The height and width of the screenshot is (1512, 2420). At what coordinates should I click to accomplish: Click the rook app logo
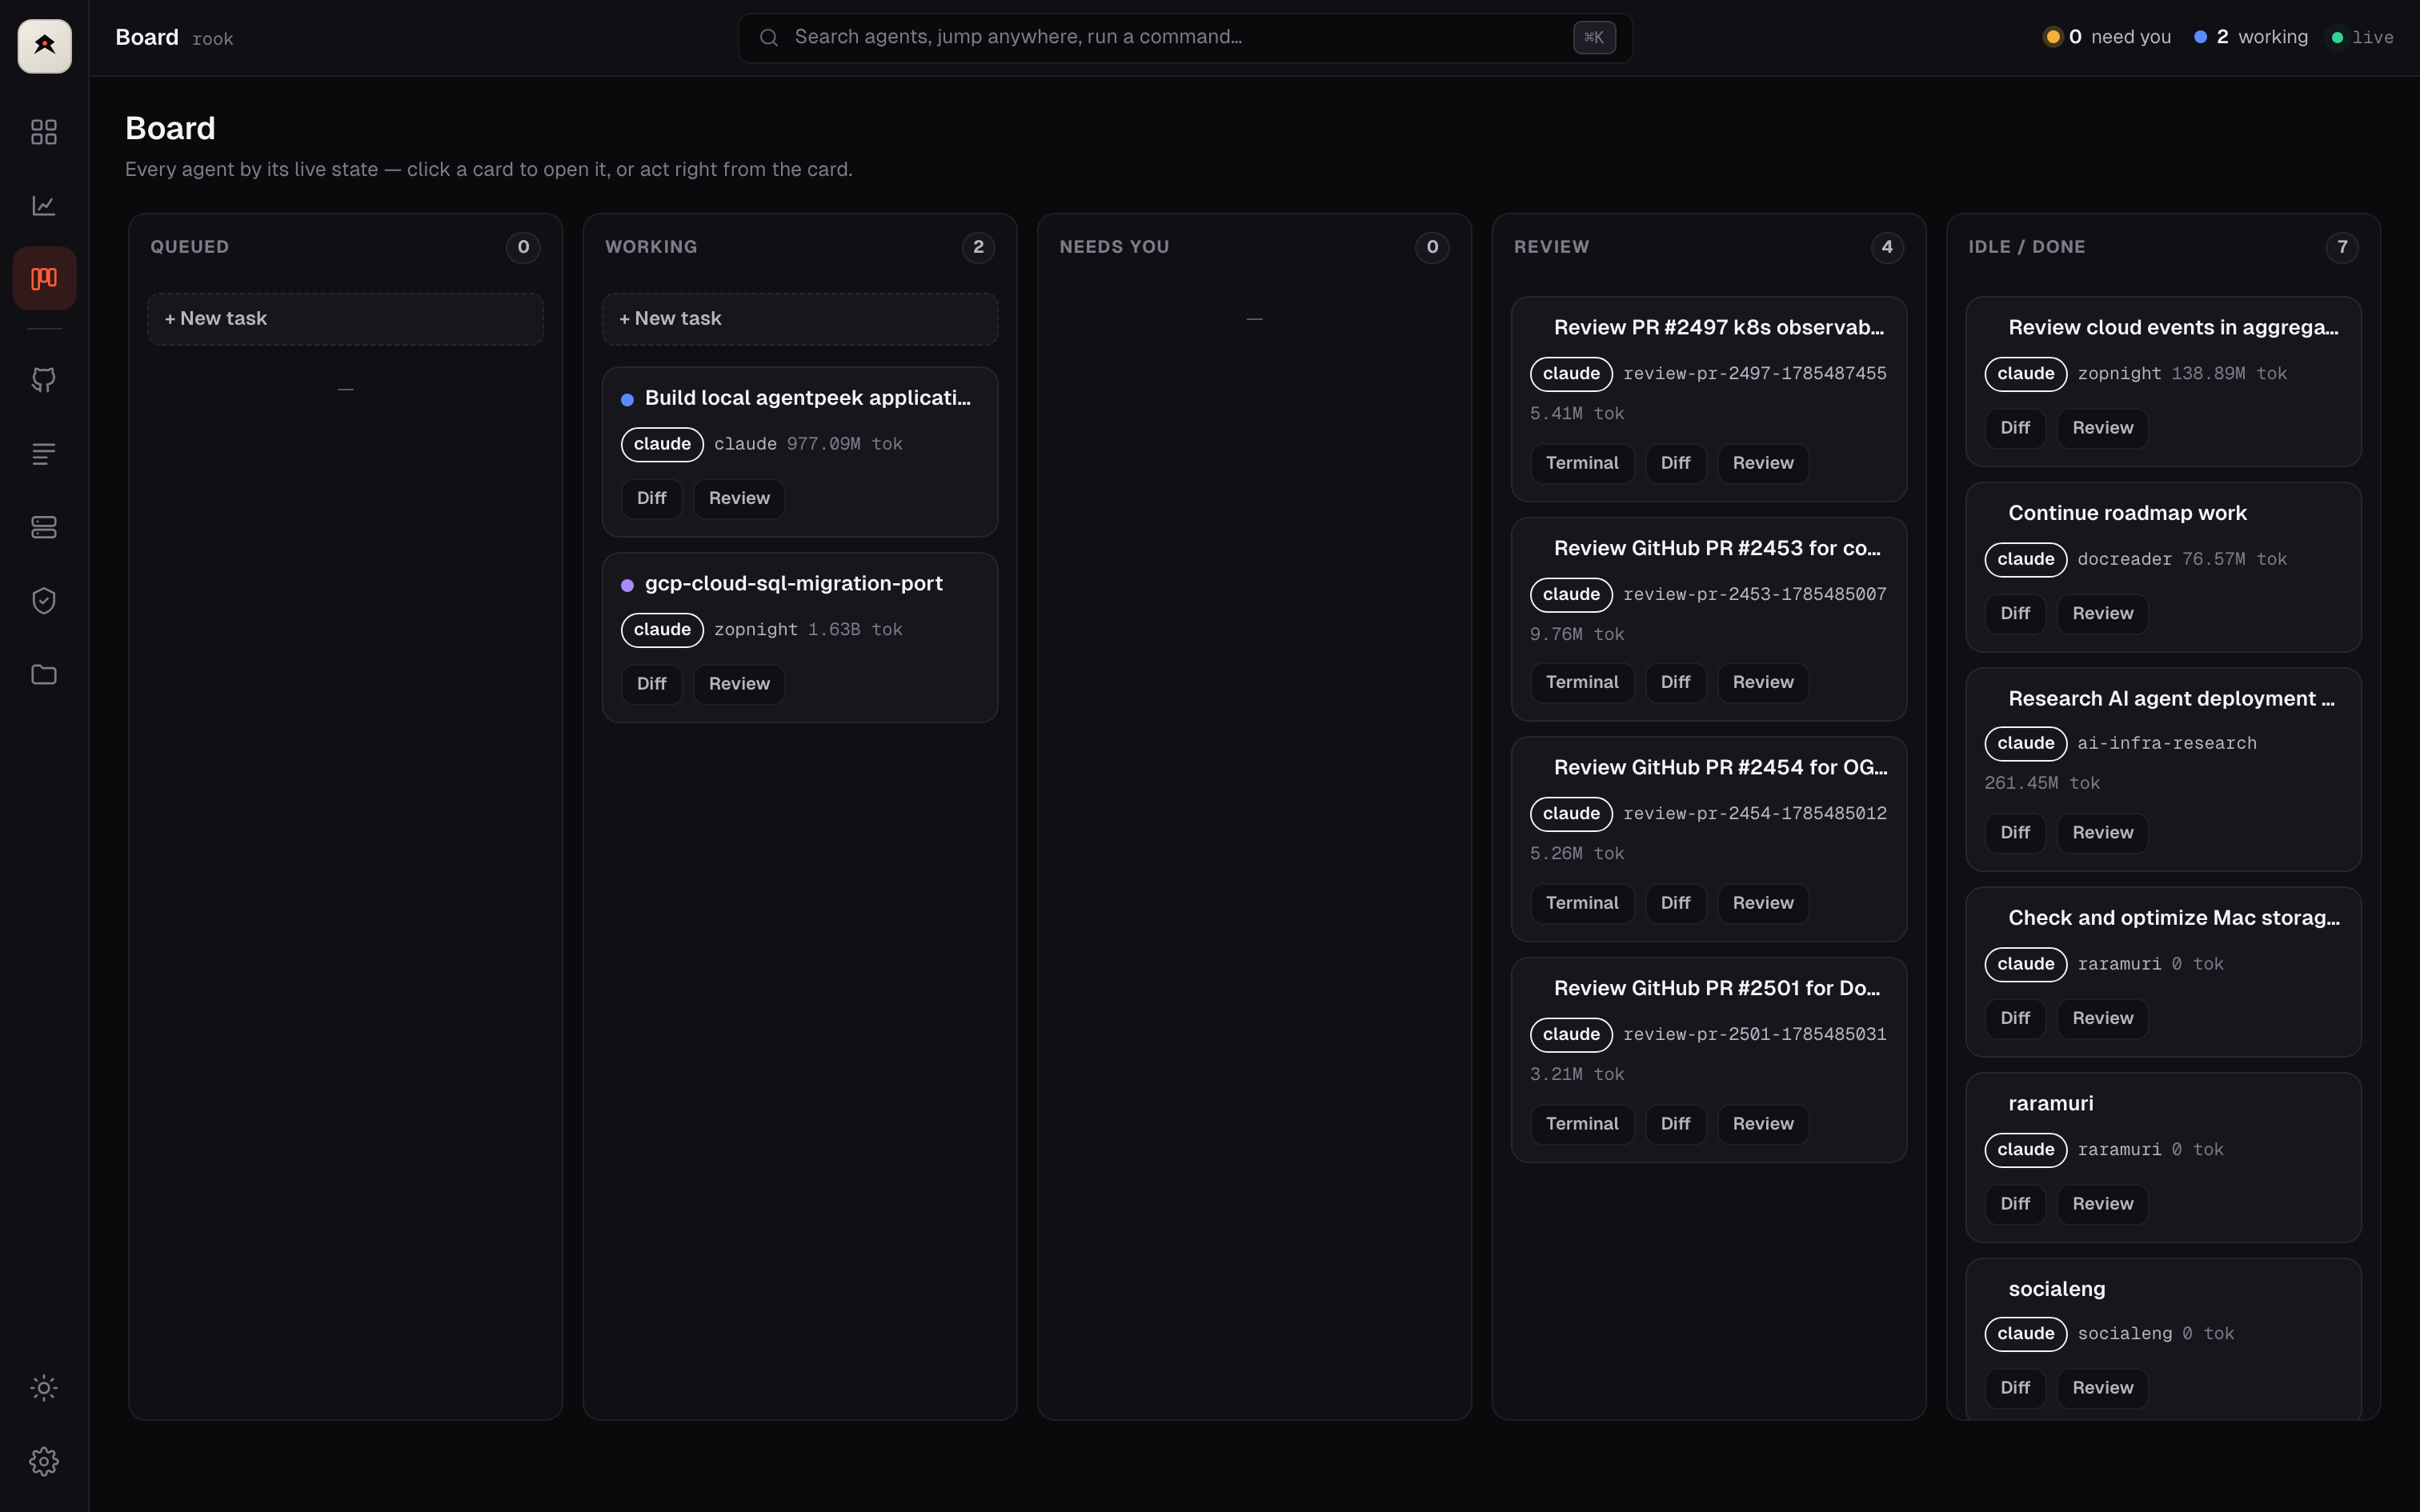[44, 45]
